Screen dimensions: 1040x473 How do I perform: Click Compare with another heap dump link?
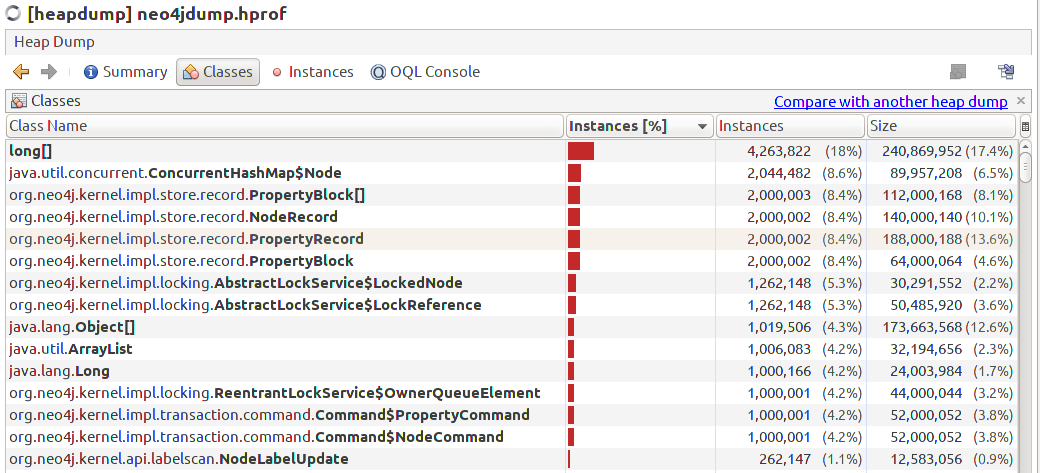[891, 101]
